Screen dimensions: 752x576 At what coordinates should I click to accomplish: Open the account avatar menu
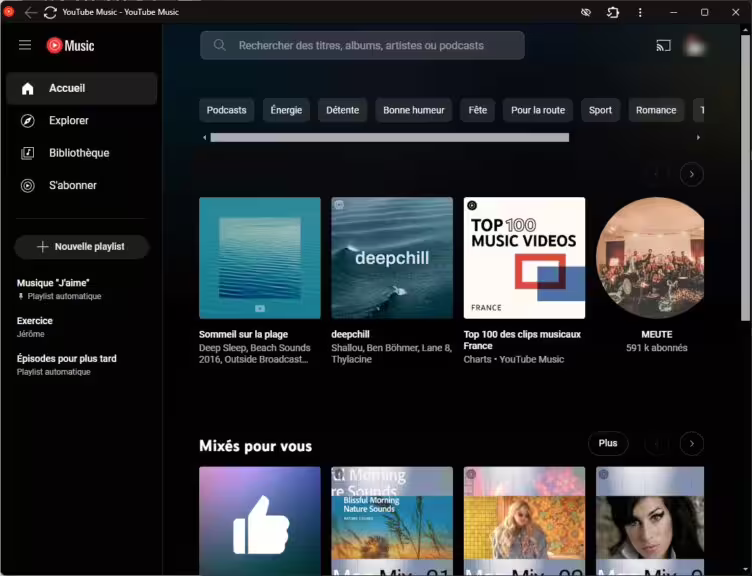click(694, 46)
